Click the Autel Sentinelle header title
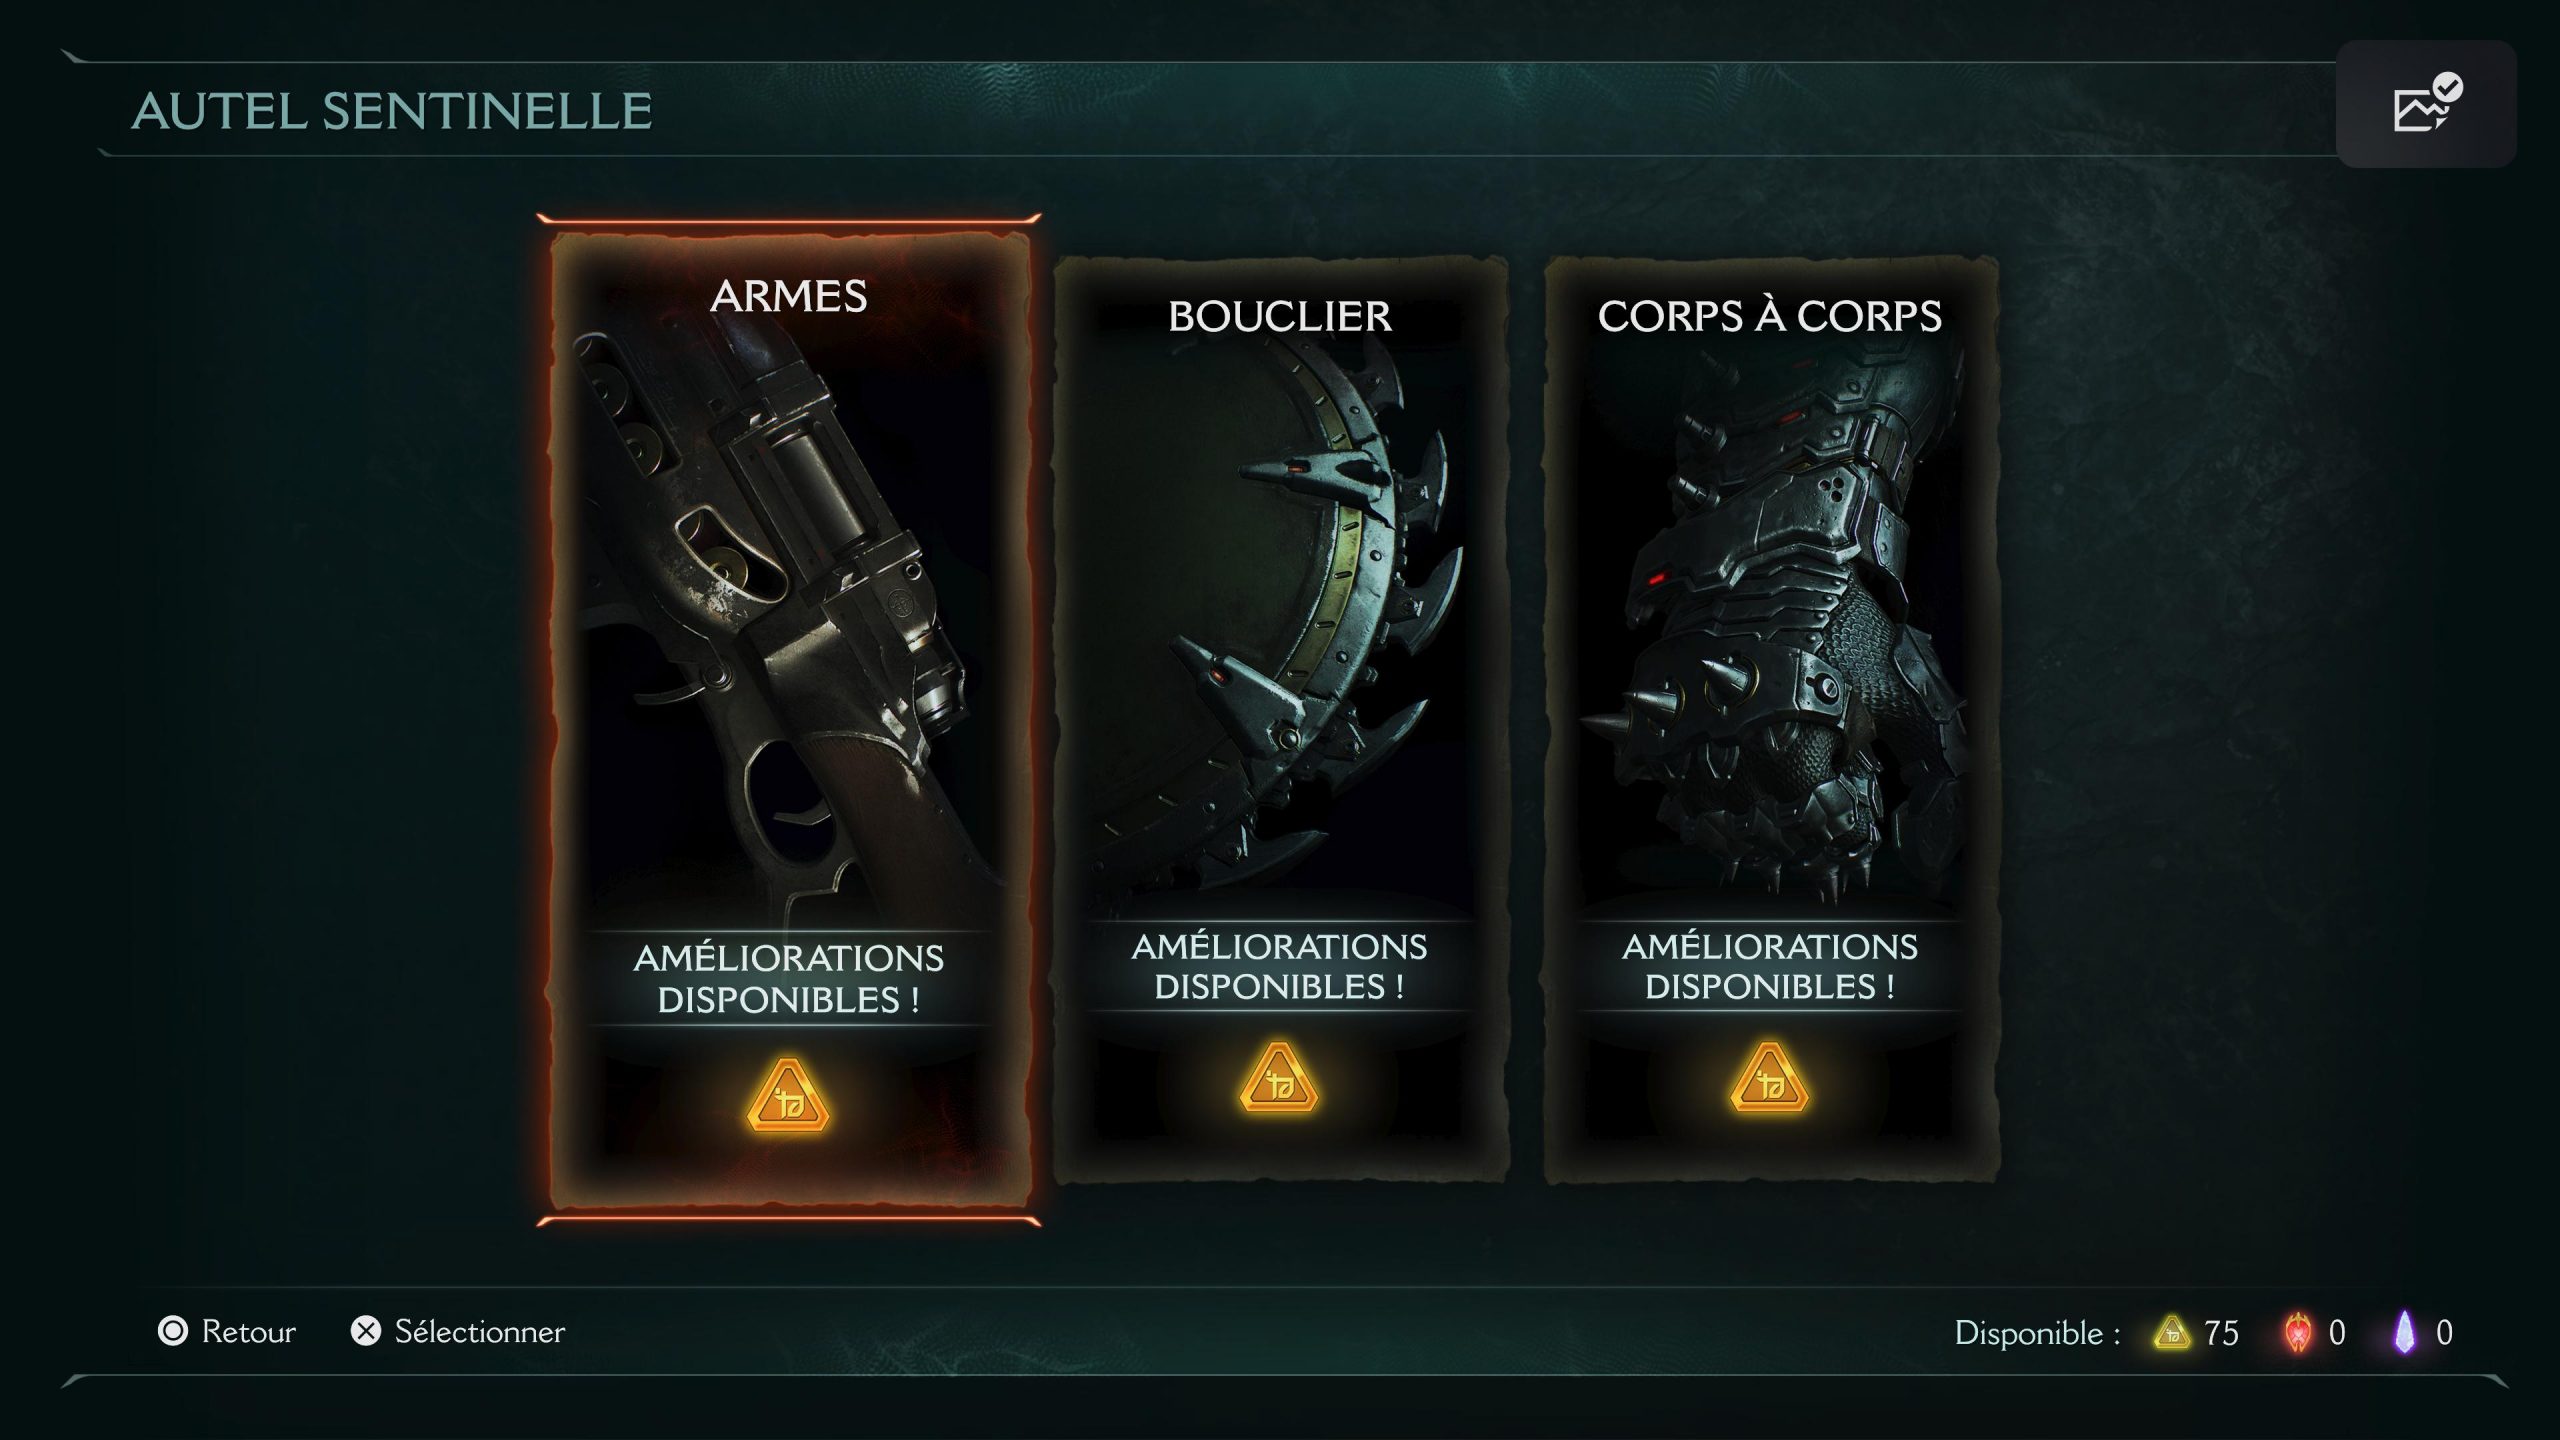This screenshot has width=2560, height=1440. coord(392,111)
